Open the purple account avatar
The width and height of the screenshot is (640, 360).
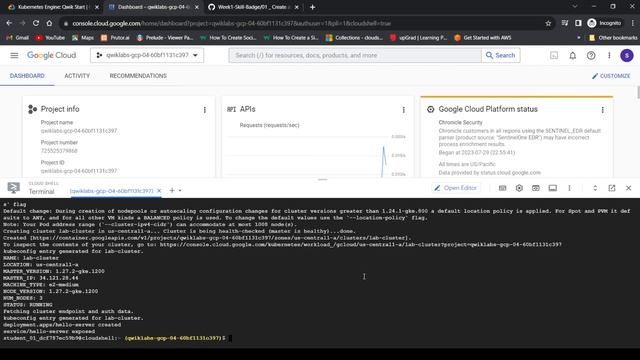[627, 55]
